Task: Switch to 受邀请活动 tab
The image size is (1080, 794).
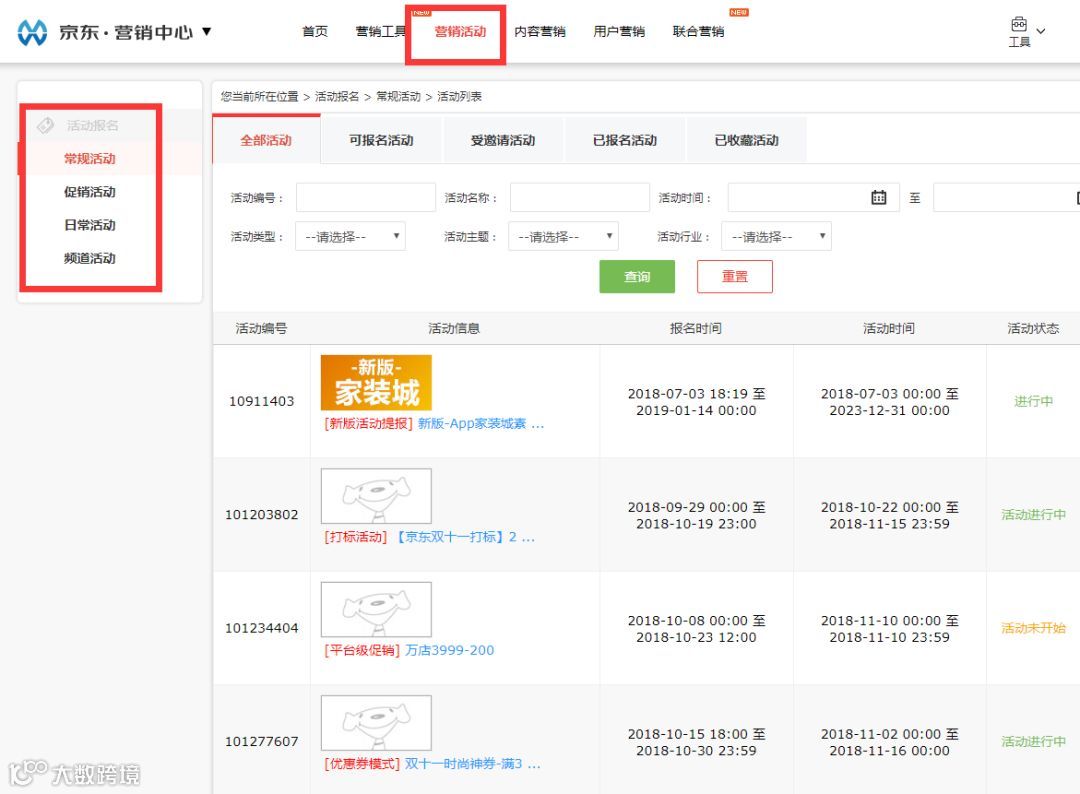Action: point(503,140)
